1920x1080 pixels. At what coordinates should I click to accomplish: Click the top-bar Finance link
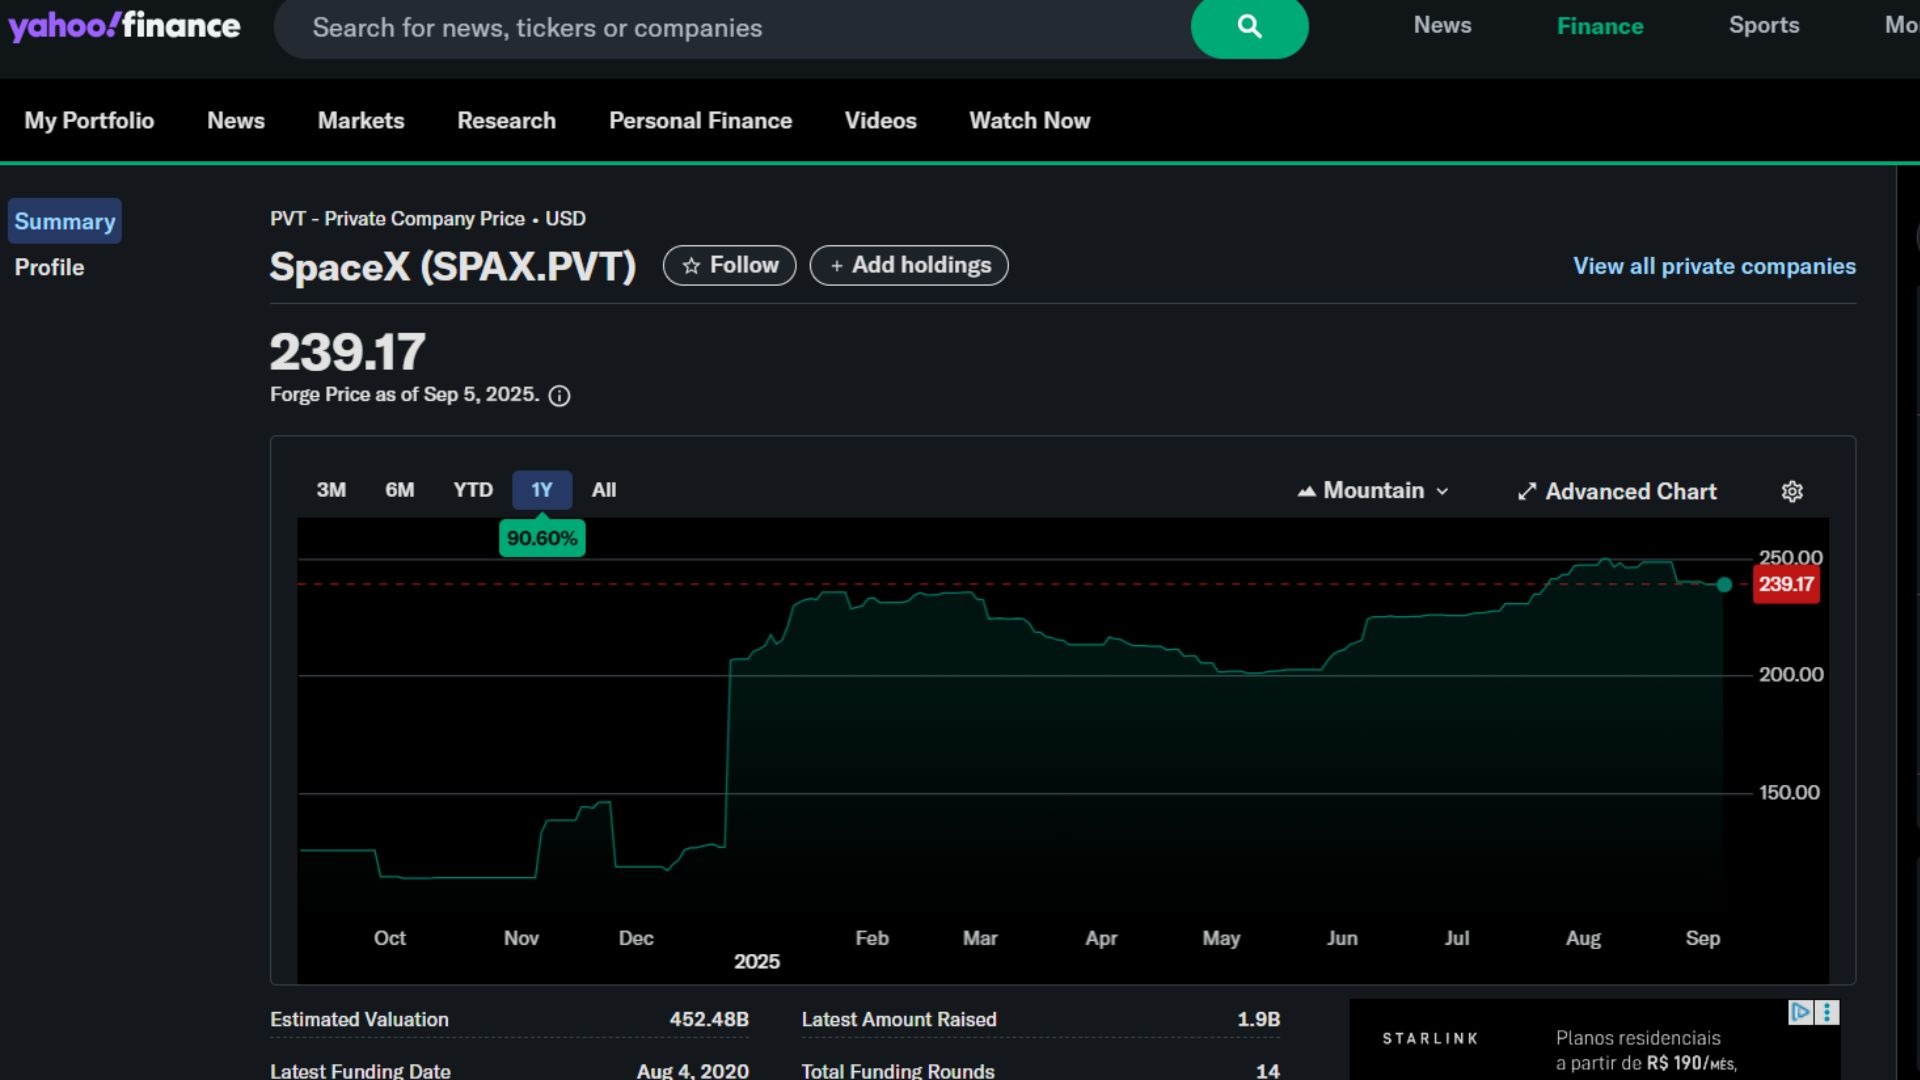coord(1600,26)
